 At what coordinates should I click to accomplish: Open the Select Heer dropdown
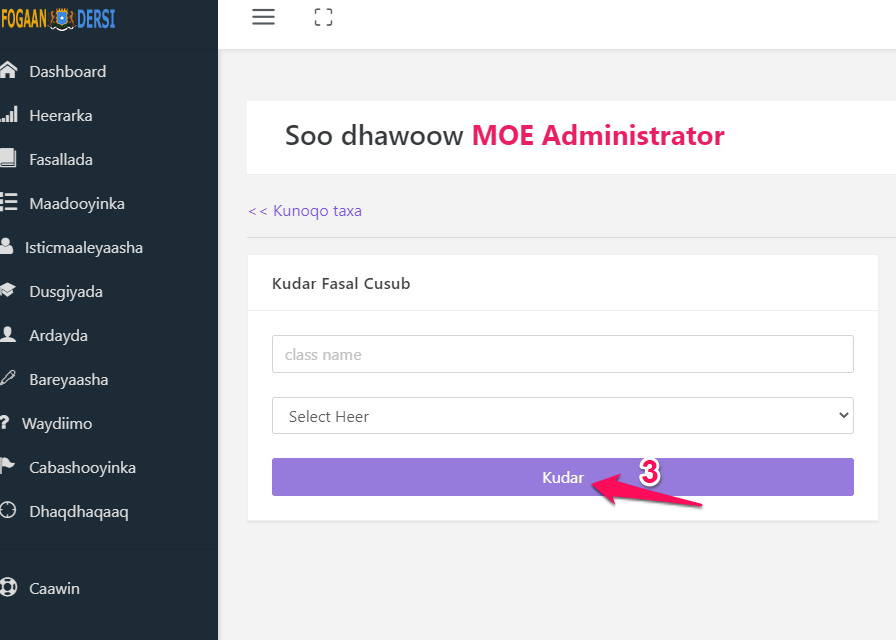(563, 415)
